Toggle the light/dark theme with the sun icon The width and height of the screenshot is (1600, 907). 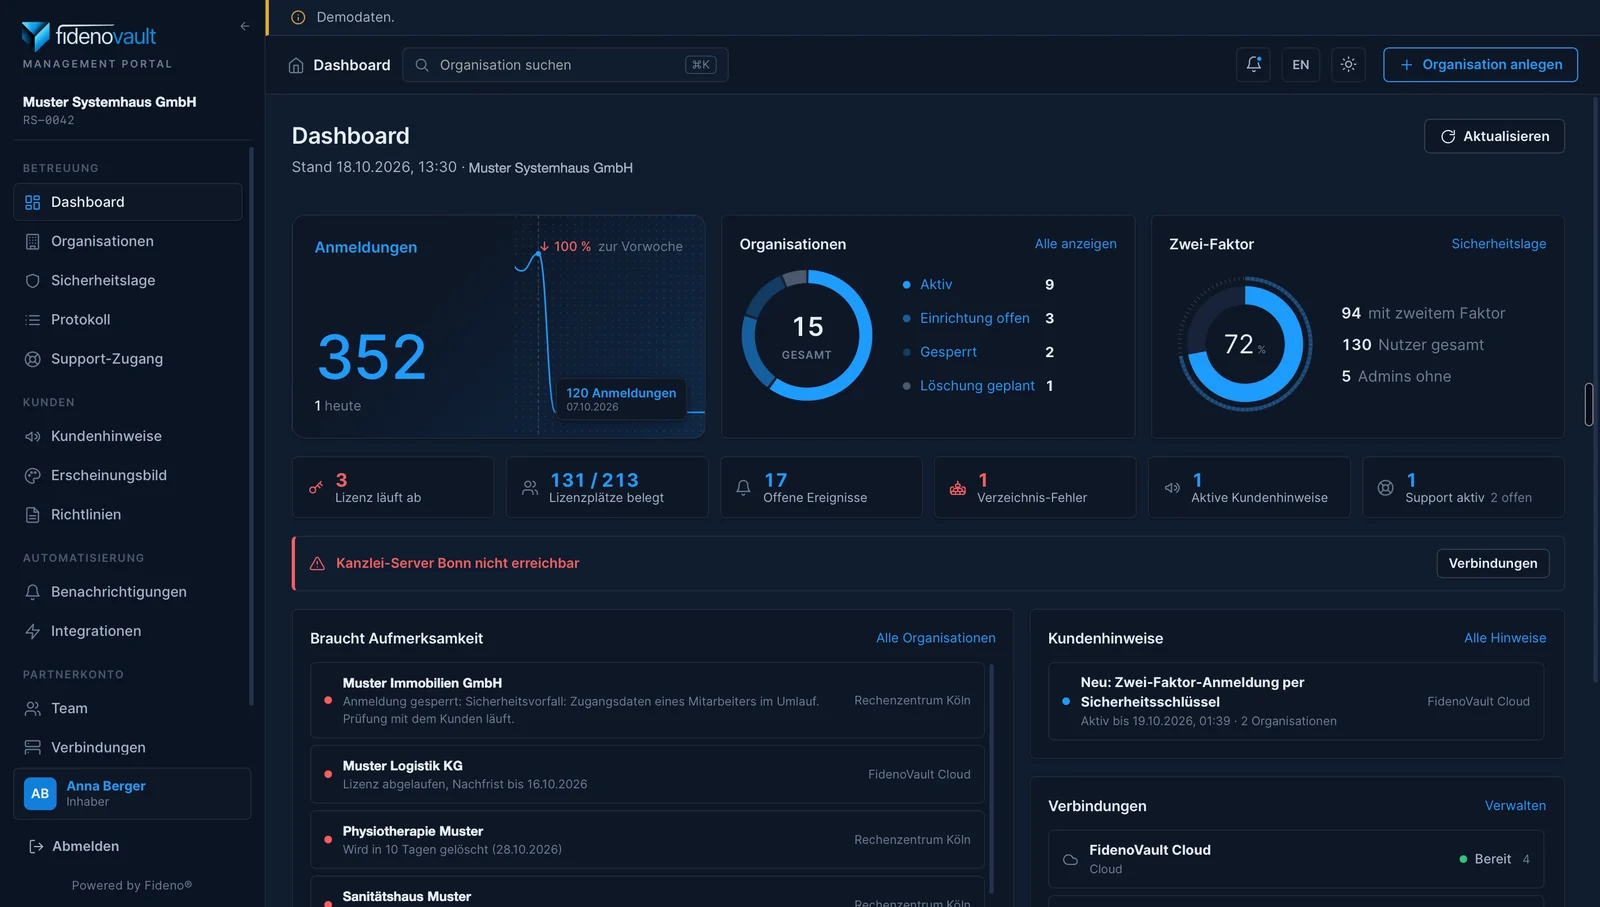1348,64
